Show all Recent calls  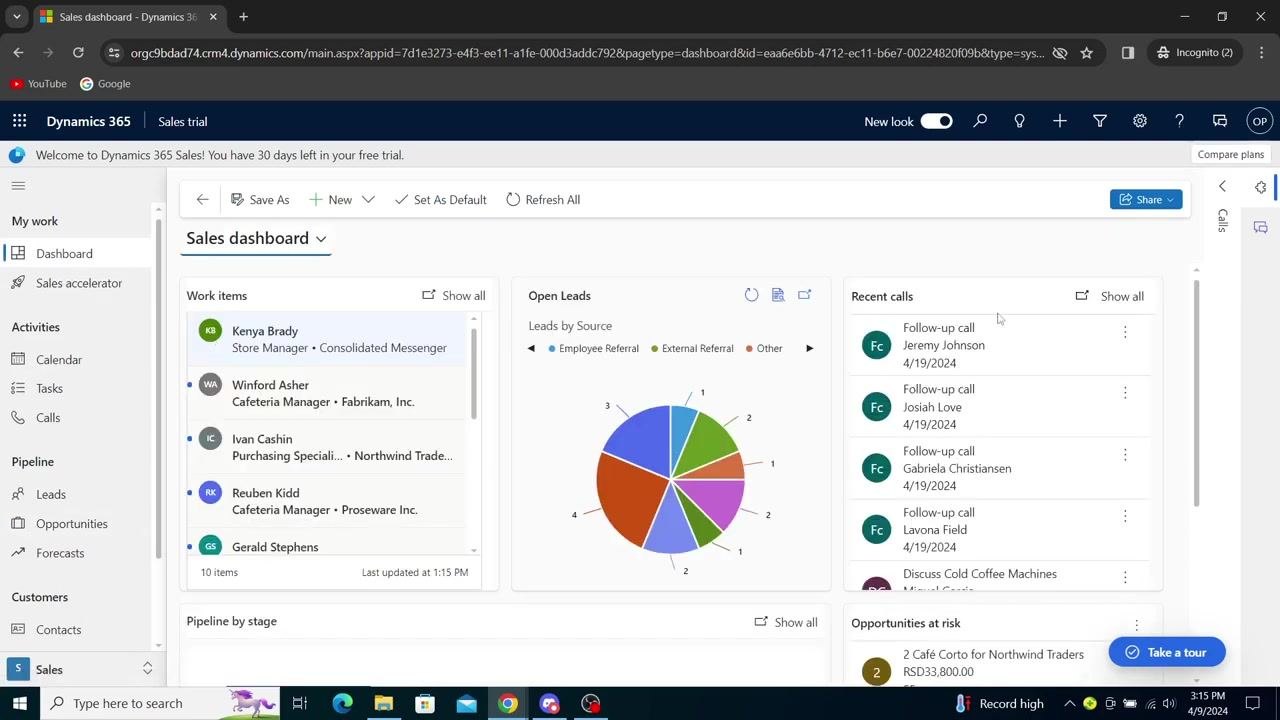1110,296
